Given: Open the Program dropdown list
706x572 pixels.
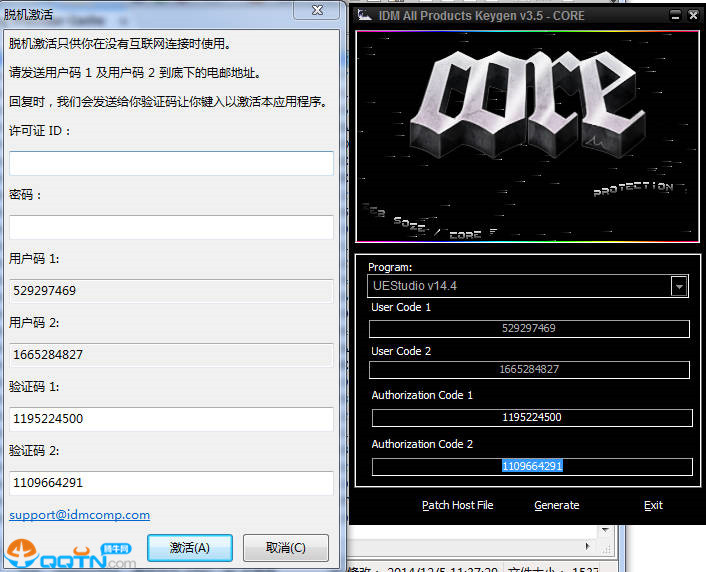Looking at the screenshot, I should [679, 287].
